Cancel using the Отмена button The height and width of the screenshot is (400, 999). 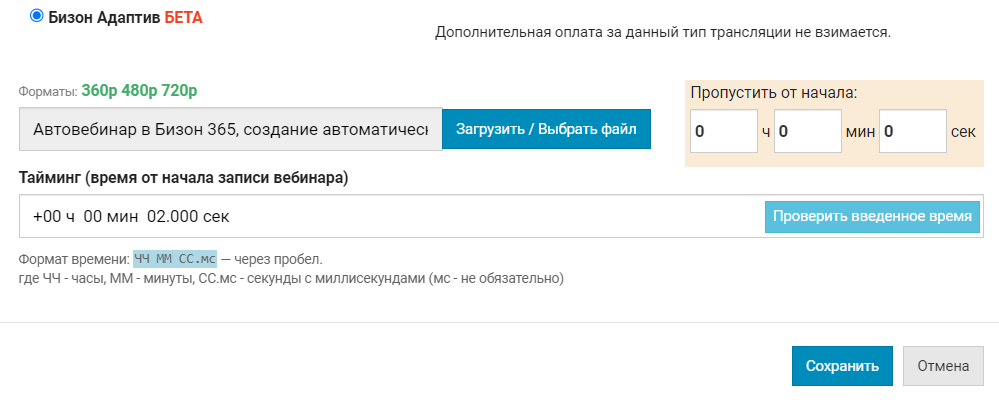coord(943,366)
